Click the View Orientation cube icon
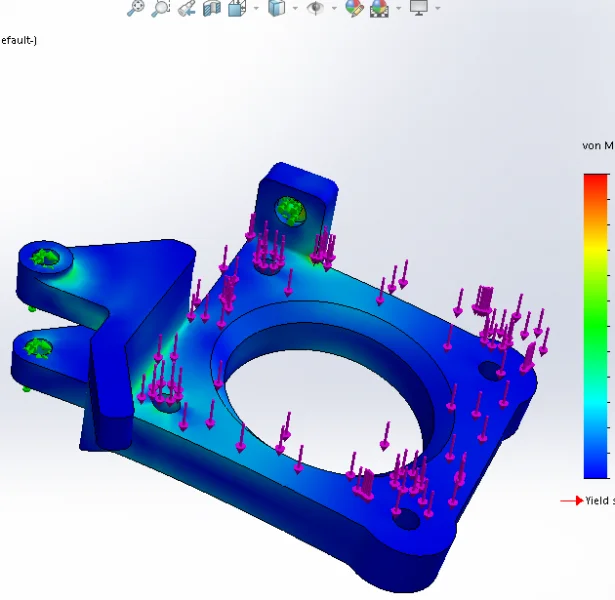The height and width of the screenshot is (600, 615). click(x=236, y=8)
